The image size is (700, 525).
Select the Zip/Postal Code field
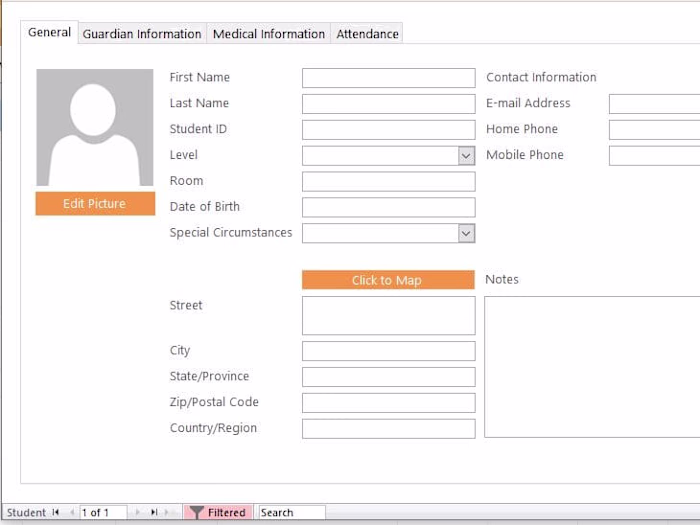point(388,403)
